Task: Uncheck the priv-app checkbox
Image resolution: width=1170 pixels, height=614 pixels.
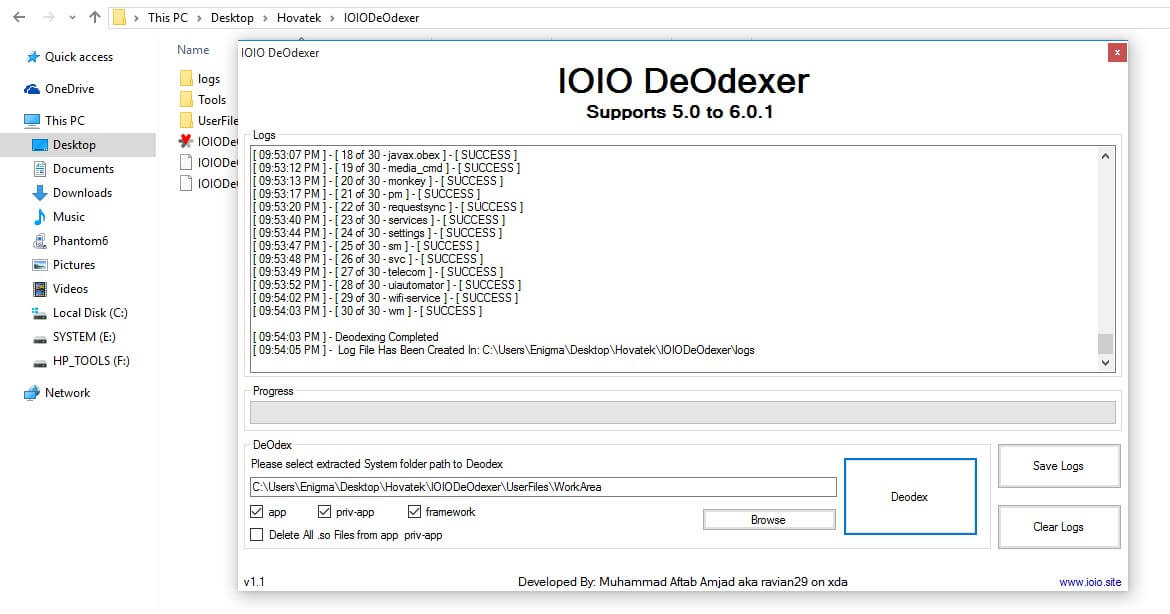Action: point(325,511)
